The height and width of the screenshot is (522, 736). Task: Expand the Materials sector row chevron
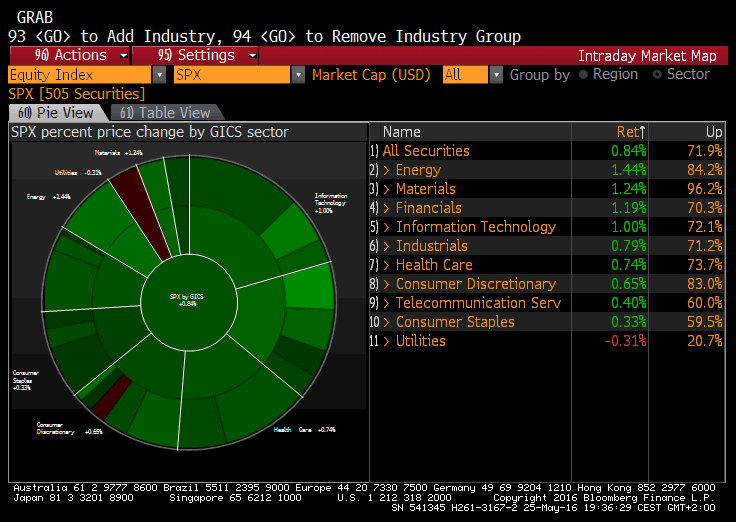click(x=386, y=189)
